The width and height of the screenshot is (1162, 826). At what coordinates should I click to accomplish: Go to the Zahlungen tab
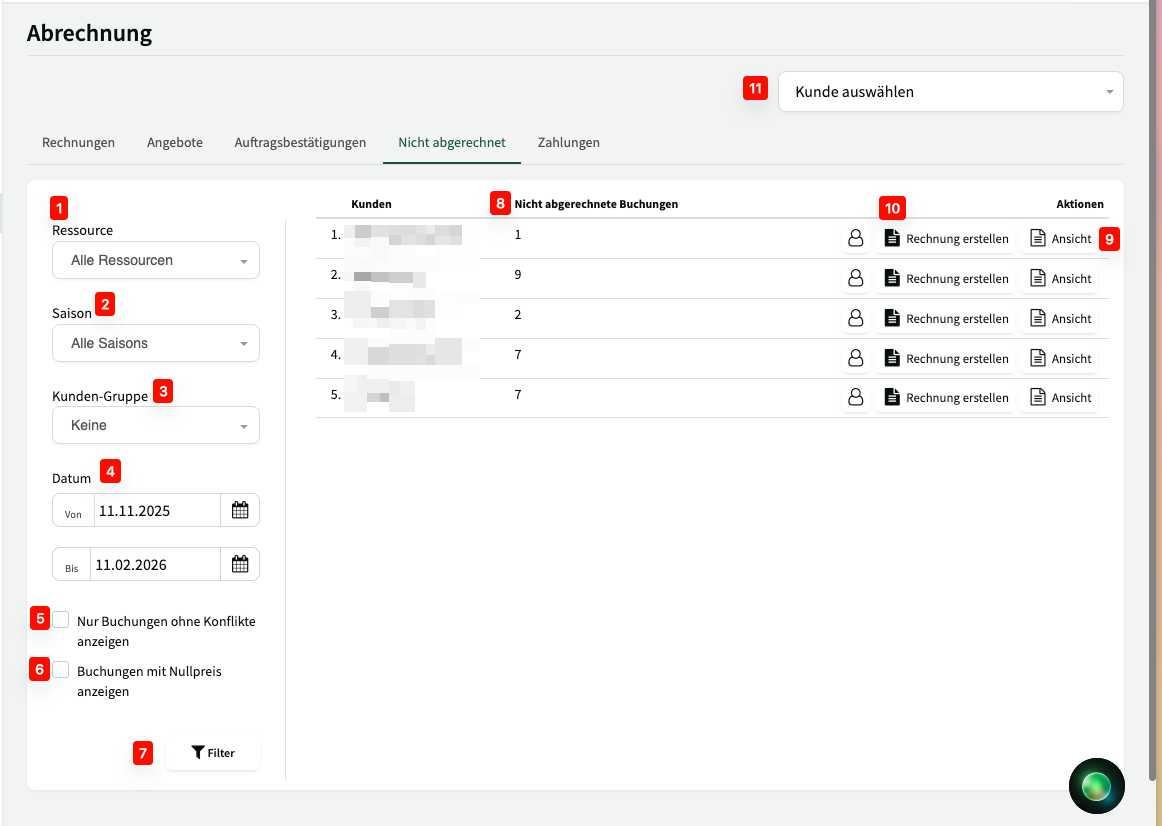pos(568,142)
